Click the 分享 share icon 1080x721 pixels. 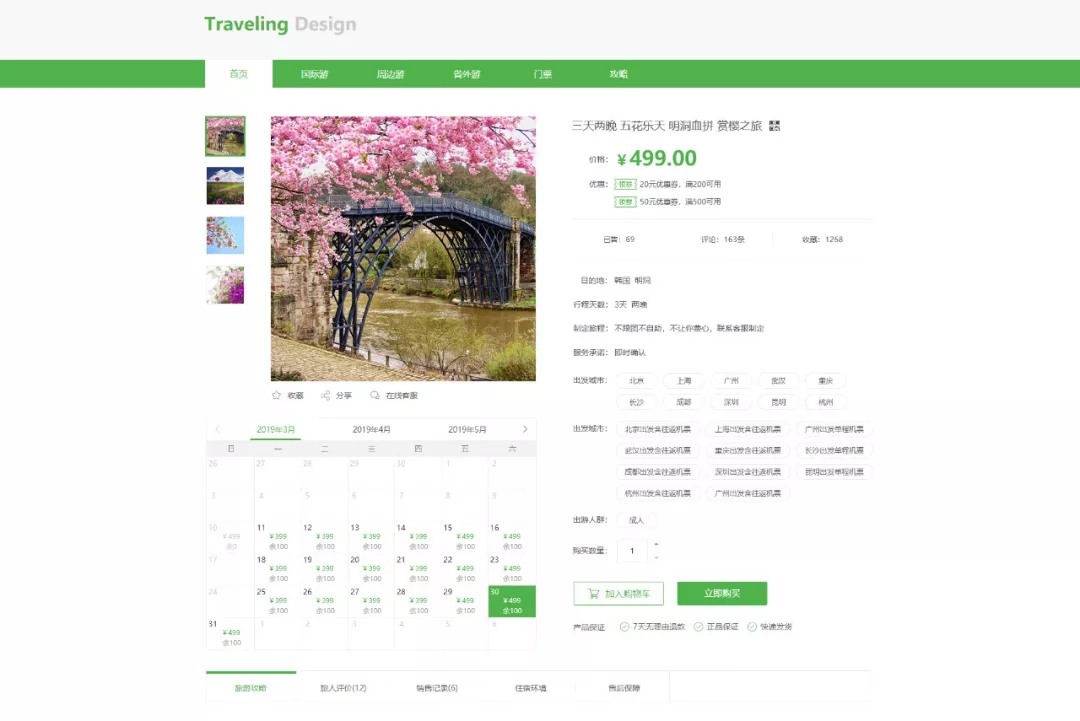[x=325, y=395]
